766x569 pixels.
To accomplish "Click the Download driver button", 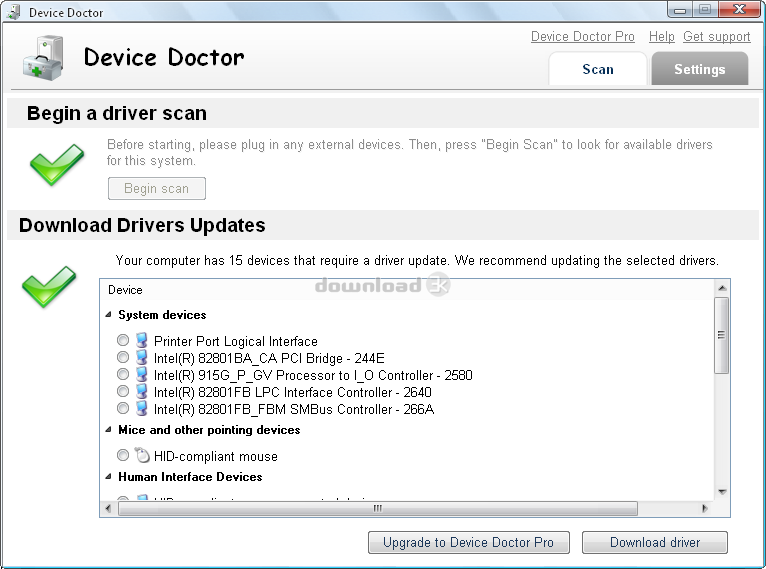I will coord(655,543).
